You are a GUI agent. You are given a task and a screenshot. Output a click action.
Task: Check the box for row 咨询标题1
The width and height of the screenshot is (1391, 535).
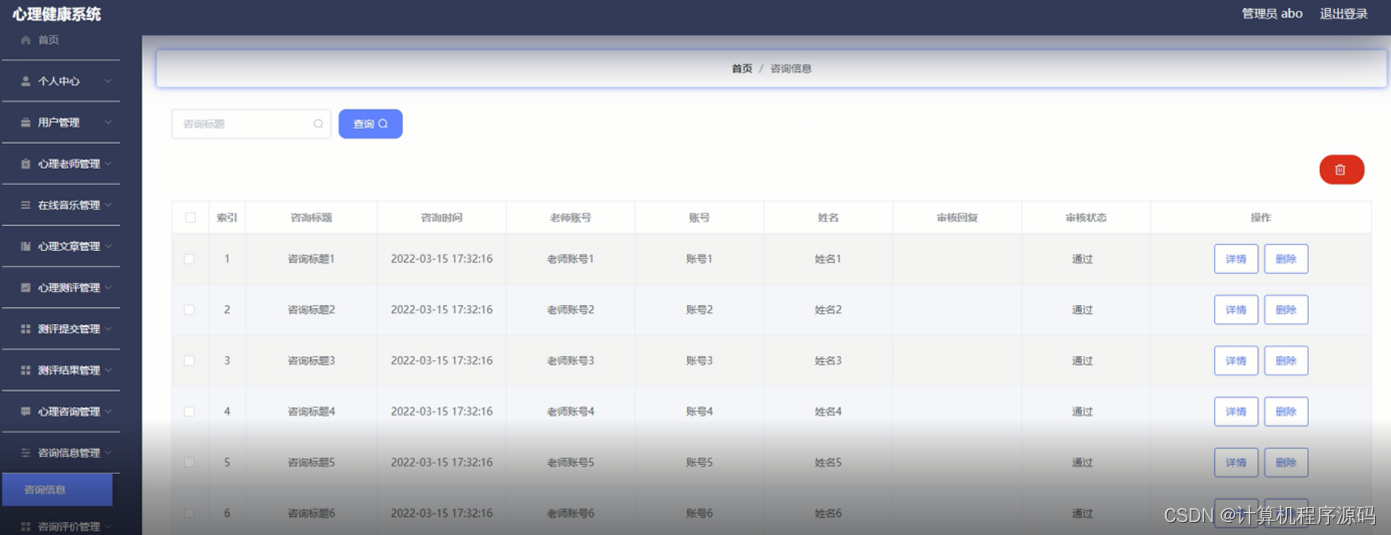pyautogui.click(x=190, y=259)
